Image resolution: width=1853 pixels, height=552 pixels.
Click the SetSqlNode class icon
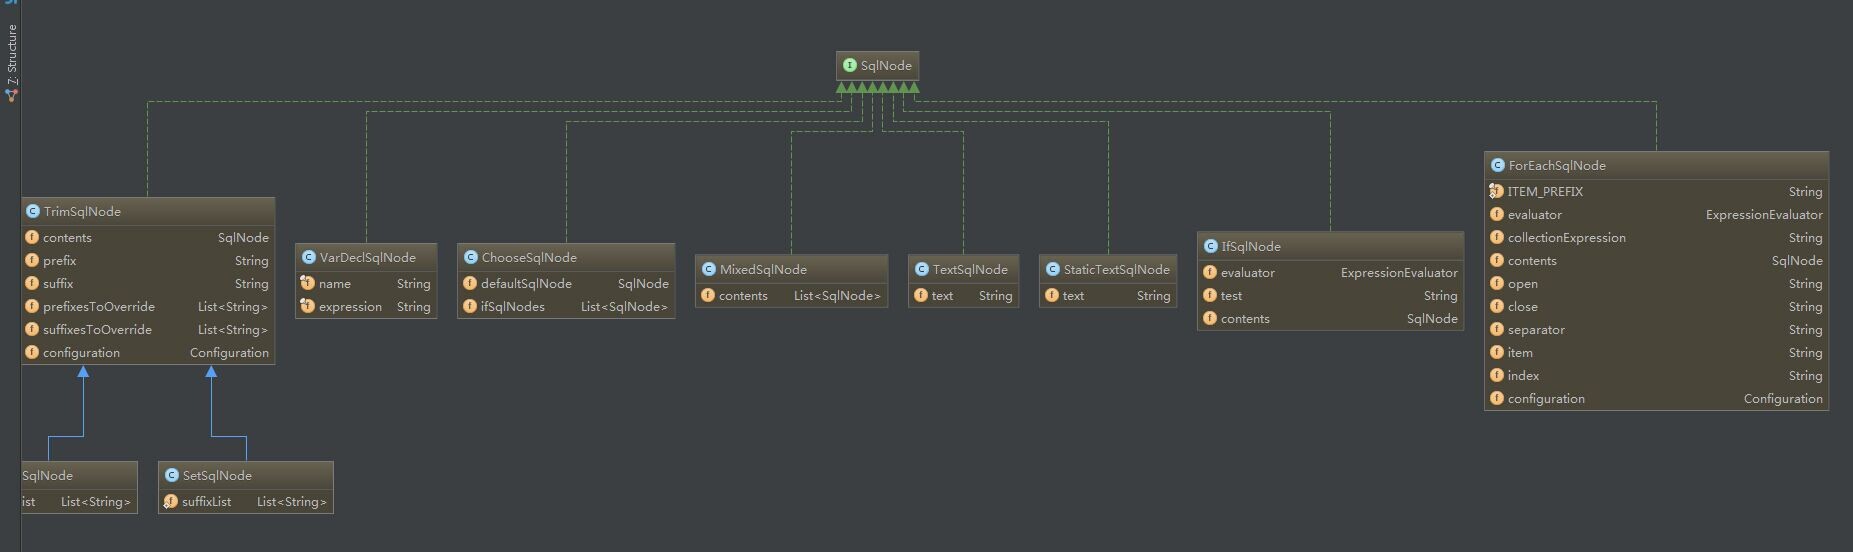coord(171,476)
